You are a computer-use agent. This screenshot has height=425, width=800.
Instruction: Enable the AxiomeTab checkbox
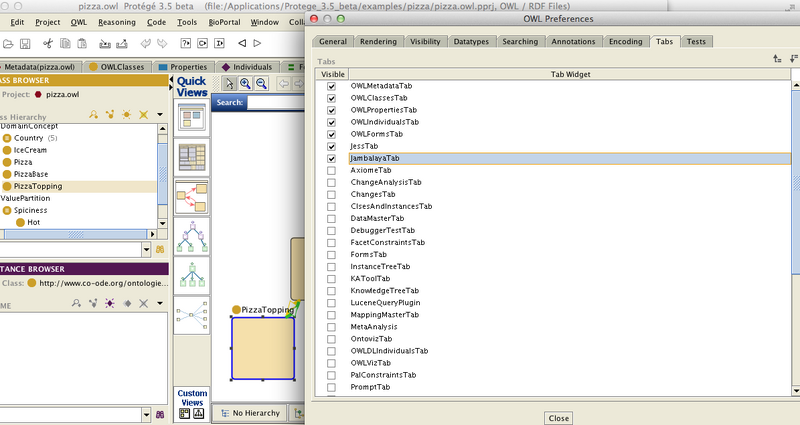[332, 170]
